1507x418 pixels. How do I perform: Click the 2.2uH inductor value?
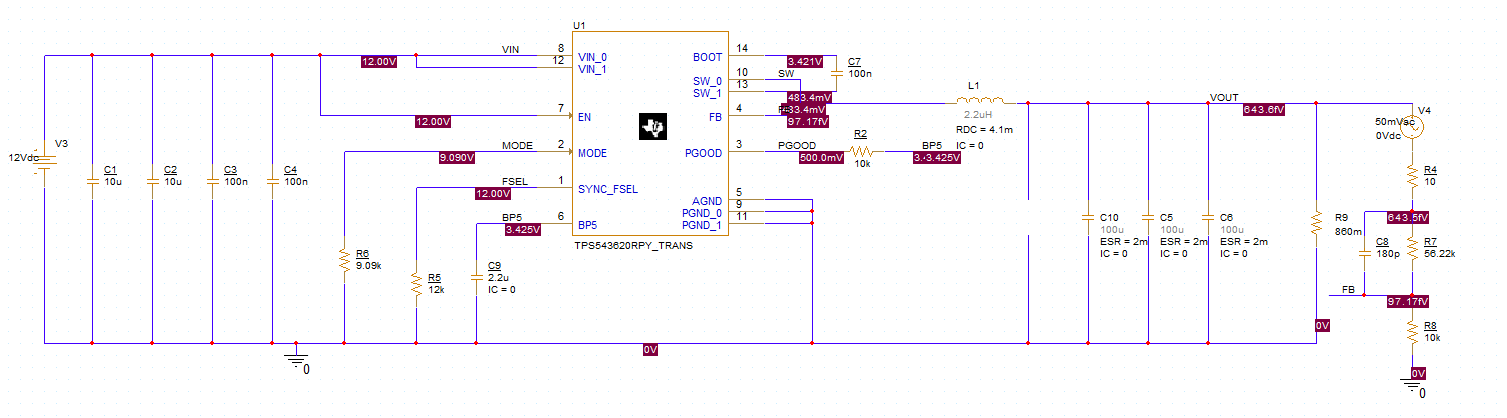[x=979, y=117]
